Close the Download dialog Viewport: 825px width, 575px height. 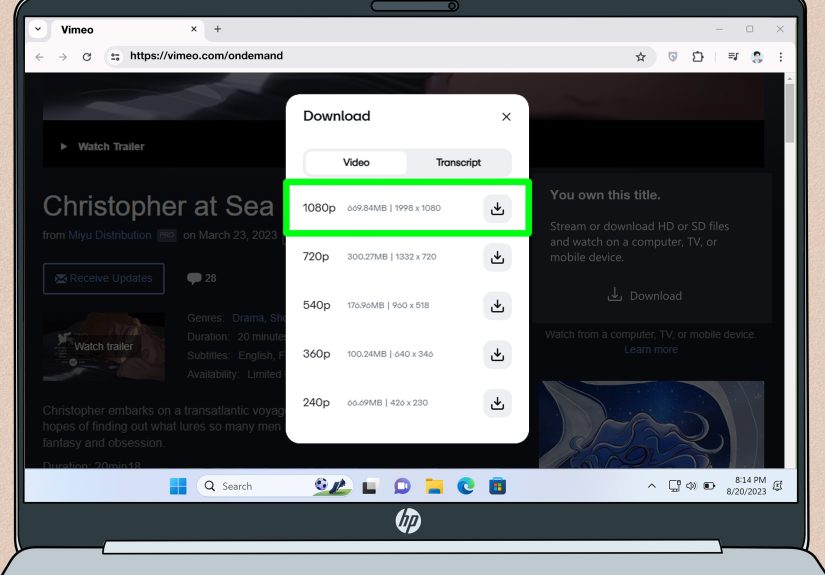coord(506,117)
